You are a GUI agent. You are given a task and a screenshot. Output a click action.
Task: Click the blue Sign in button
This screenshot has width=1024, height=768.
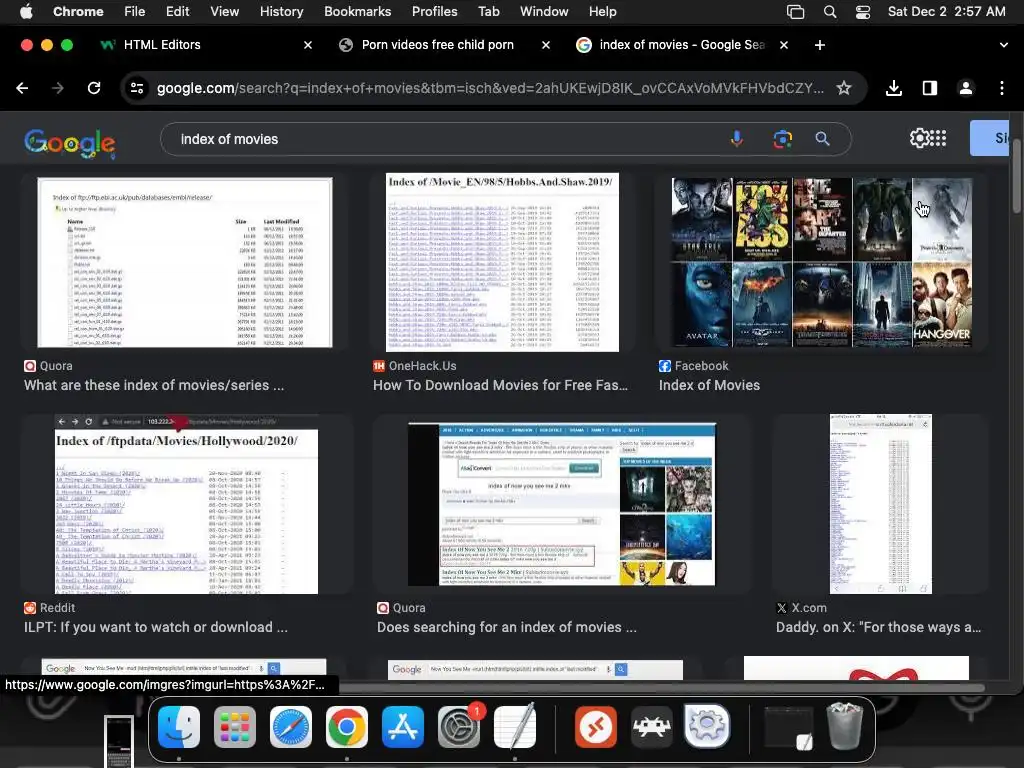pyautogui.click(x=989, y=138)
